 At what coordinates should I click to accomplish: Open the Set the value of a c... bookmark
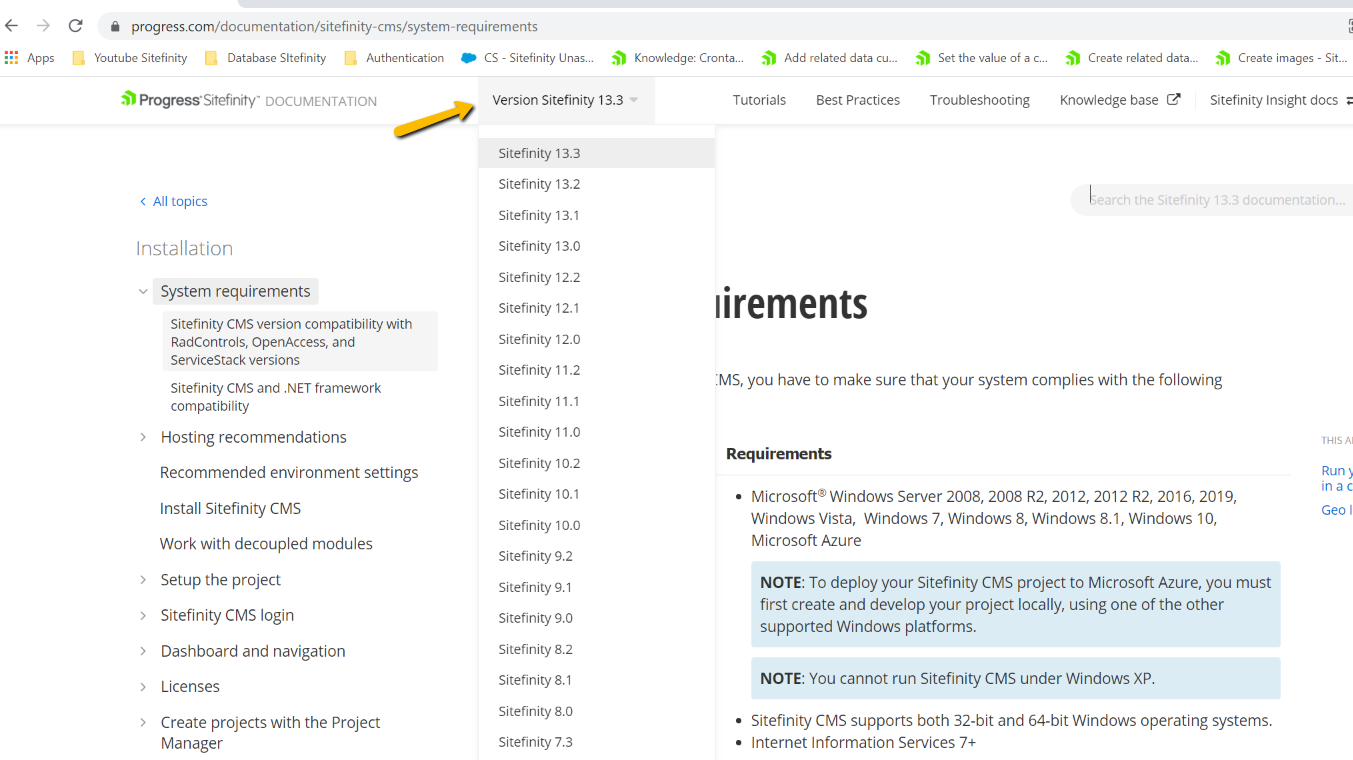click(x=982, y=58)
